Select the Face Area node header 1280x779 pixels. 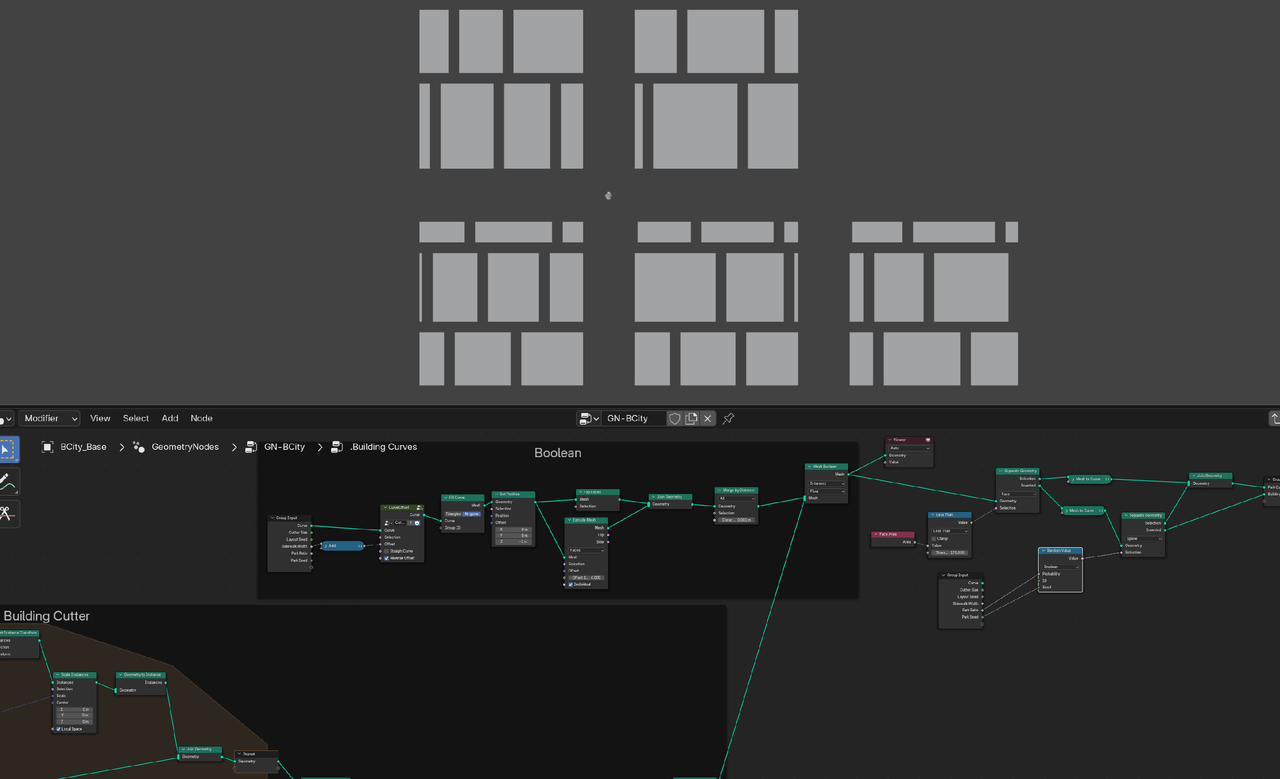click(x=893, y=534)
